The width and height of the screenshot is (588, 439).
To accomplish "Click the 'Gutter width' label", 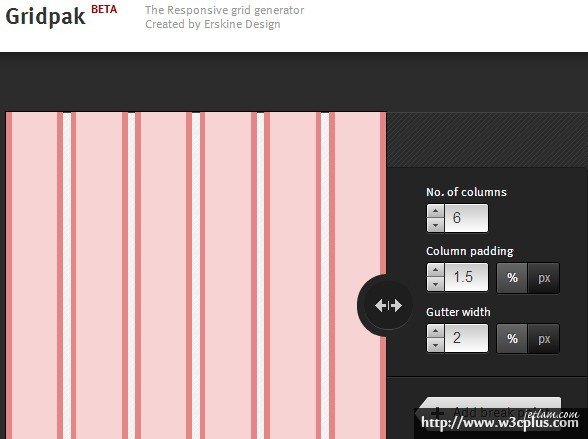I will click(x=458, y=312).
